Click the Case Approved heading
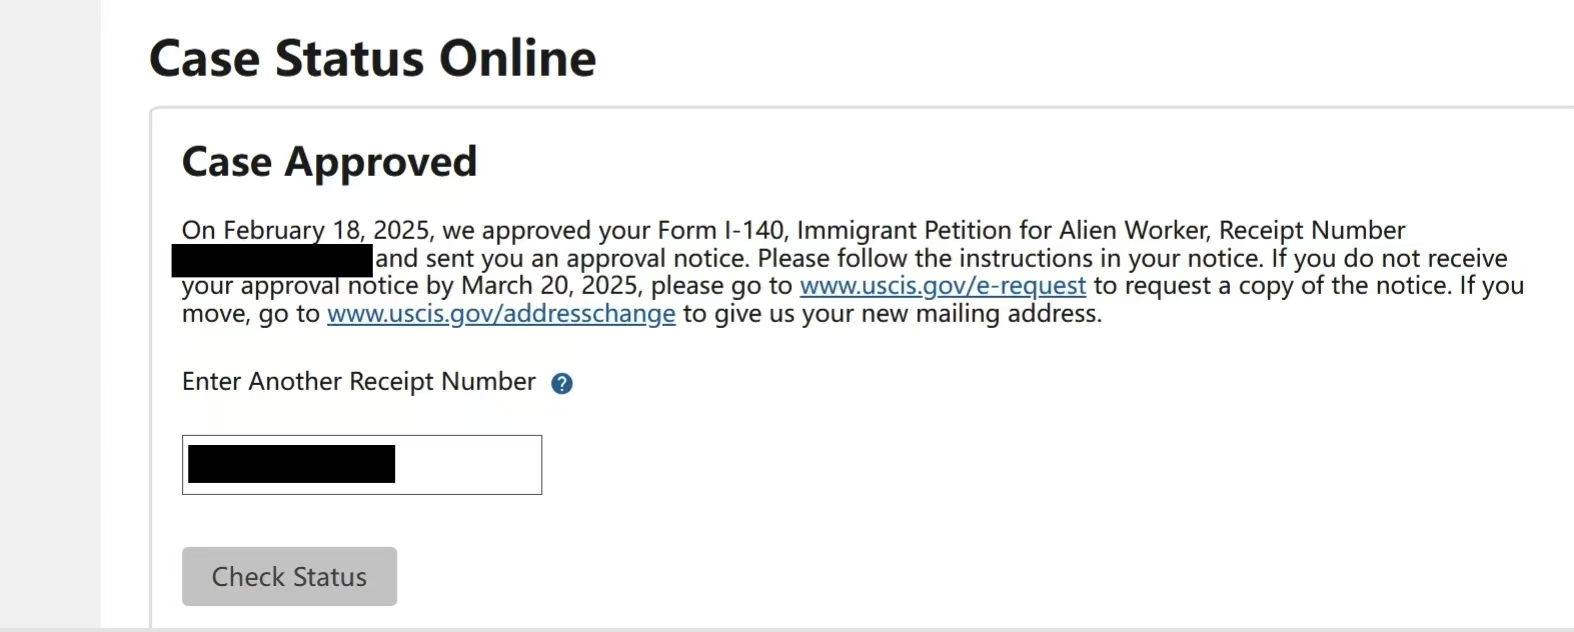 tap(329, 162)
